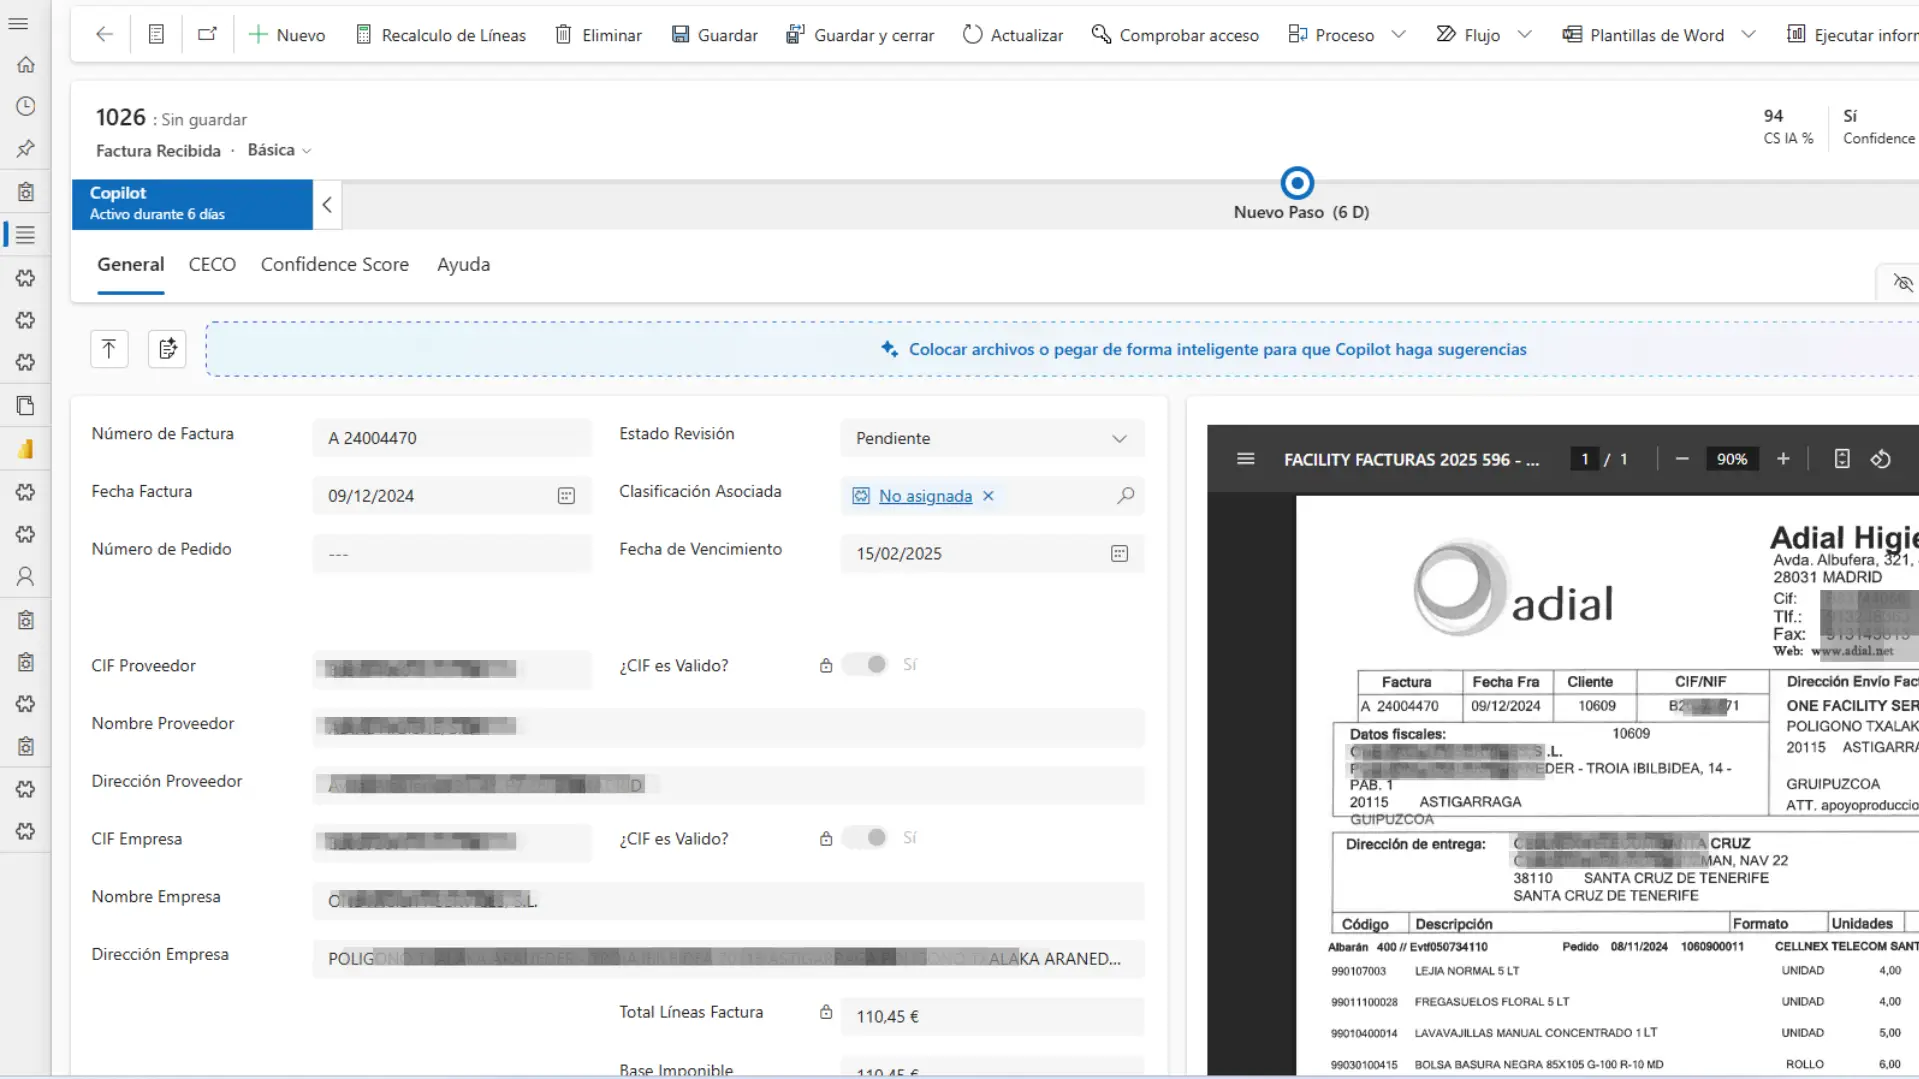Toggle CIF Proveedor valid switch
Viewport: 1919px width, 1079px height.
[865, 665]
